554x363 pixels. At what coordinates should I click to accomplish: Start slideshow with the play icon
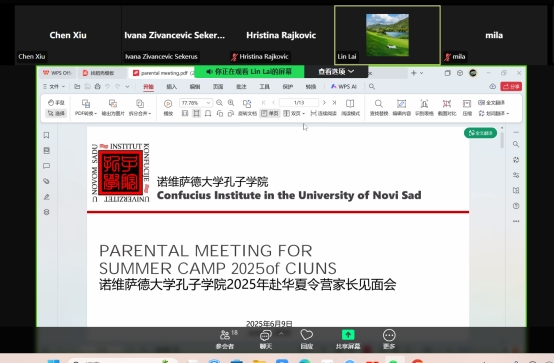point(168,107)
